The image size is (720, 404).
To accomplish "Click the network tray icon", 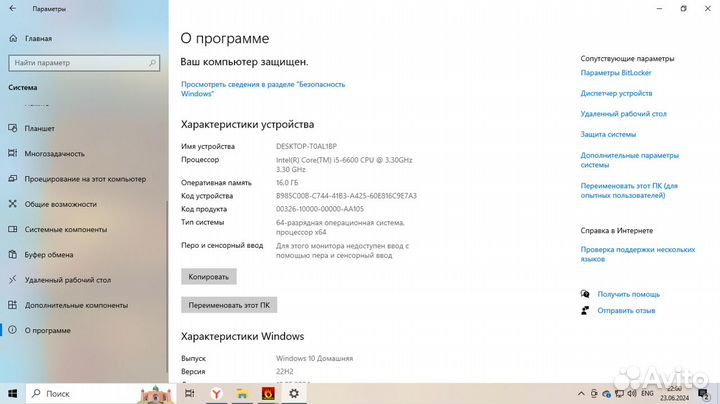I will pyautogui.click(x=619, y=393).
